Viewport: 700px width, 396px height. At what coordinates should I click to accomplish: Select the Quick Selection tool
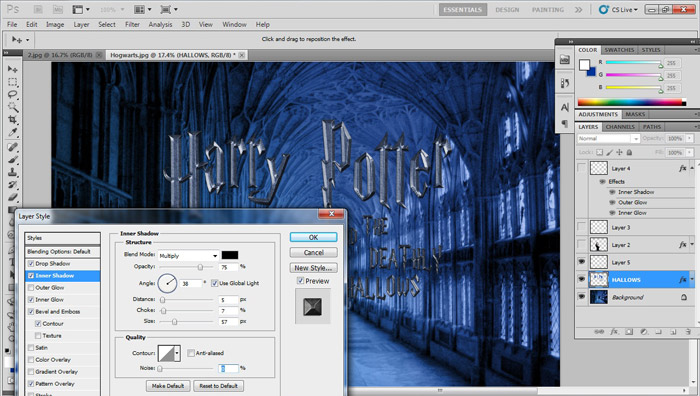pyautogui.click(x=12, y=107)
